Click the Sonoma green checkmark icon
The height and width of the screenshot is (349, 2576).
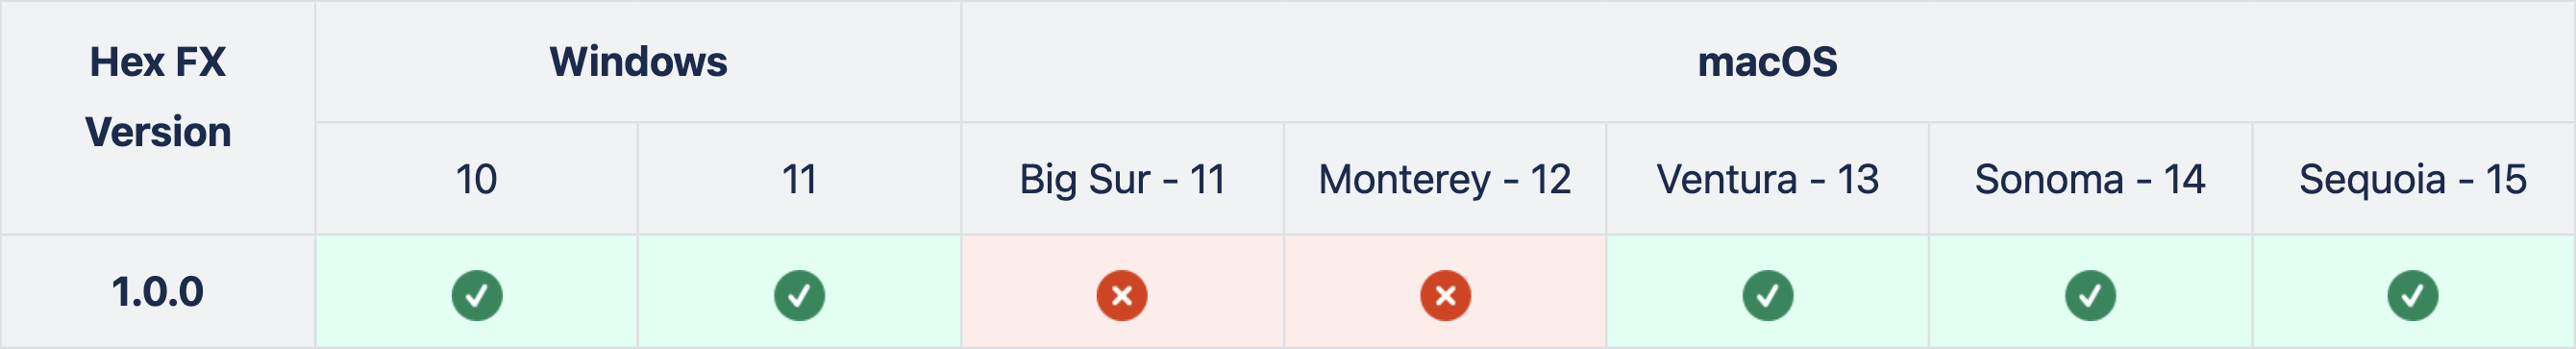(x=2090, y=295)
